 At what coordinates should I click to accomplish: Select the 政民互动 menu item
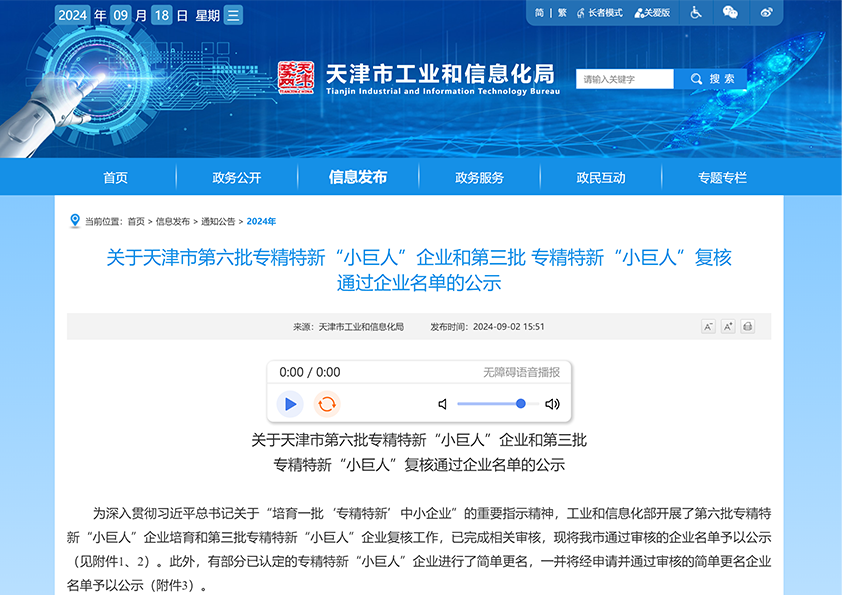600,176
